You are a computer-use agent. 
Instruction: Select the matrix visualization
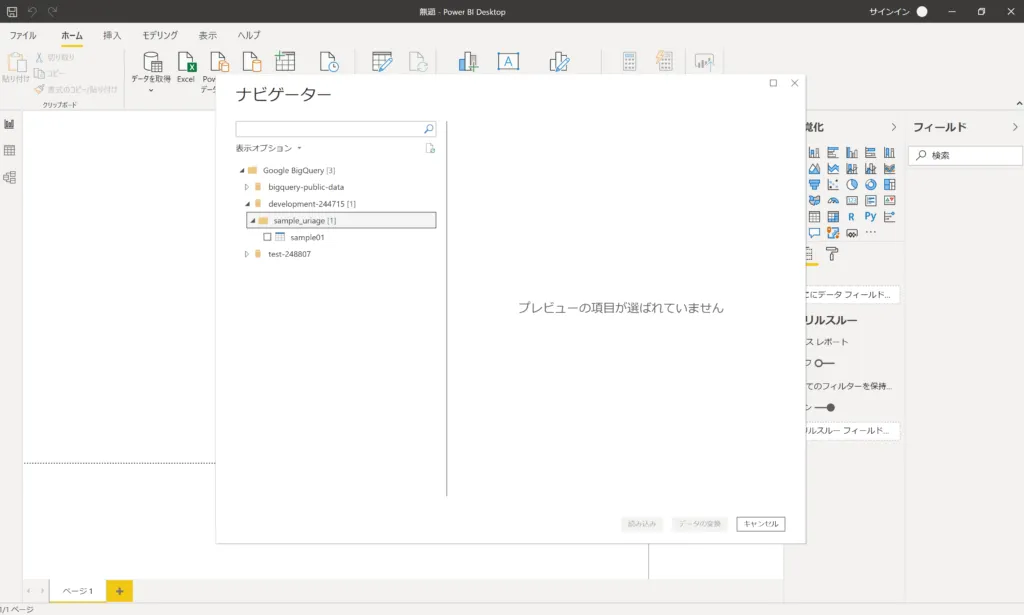(833, 217)
